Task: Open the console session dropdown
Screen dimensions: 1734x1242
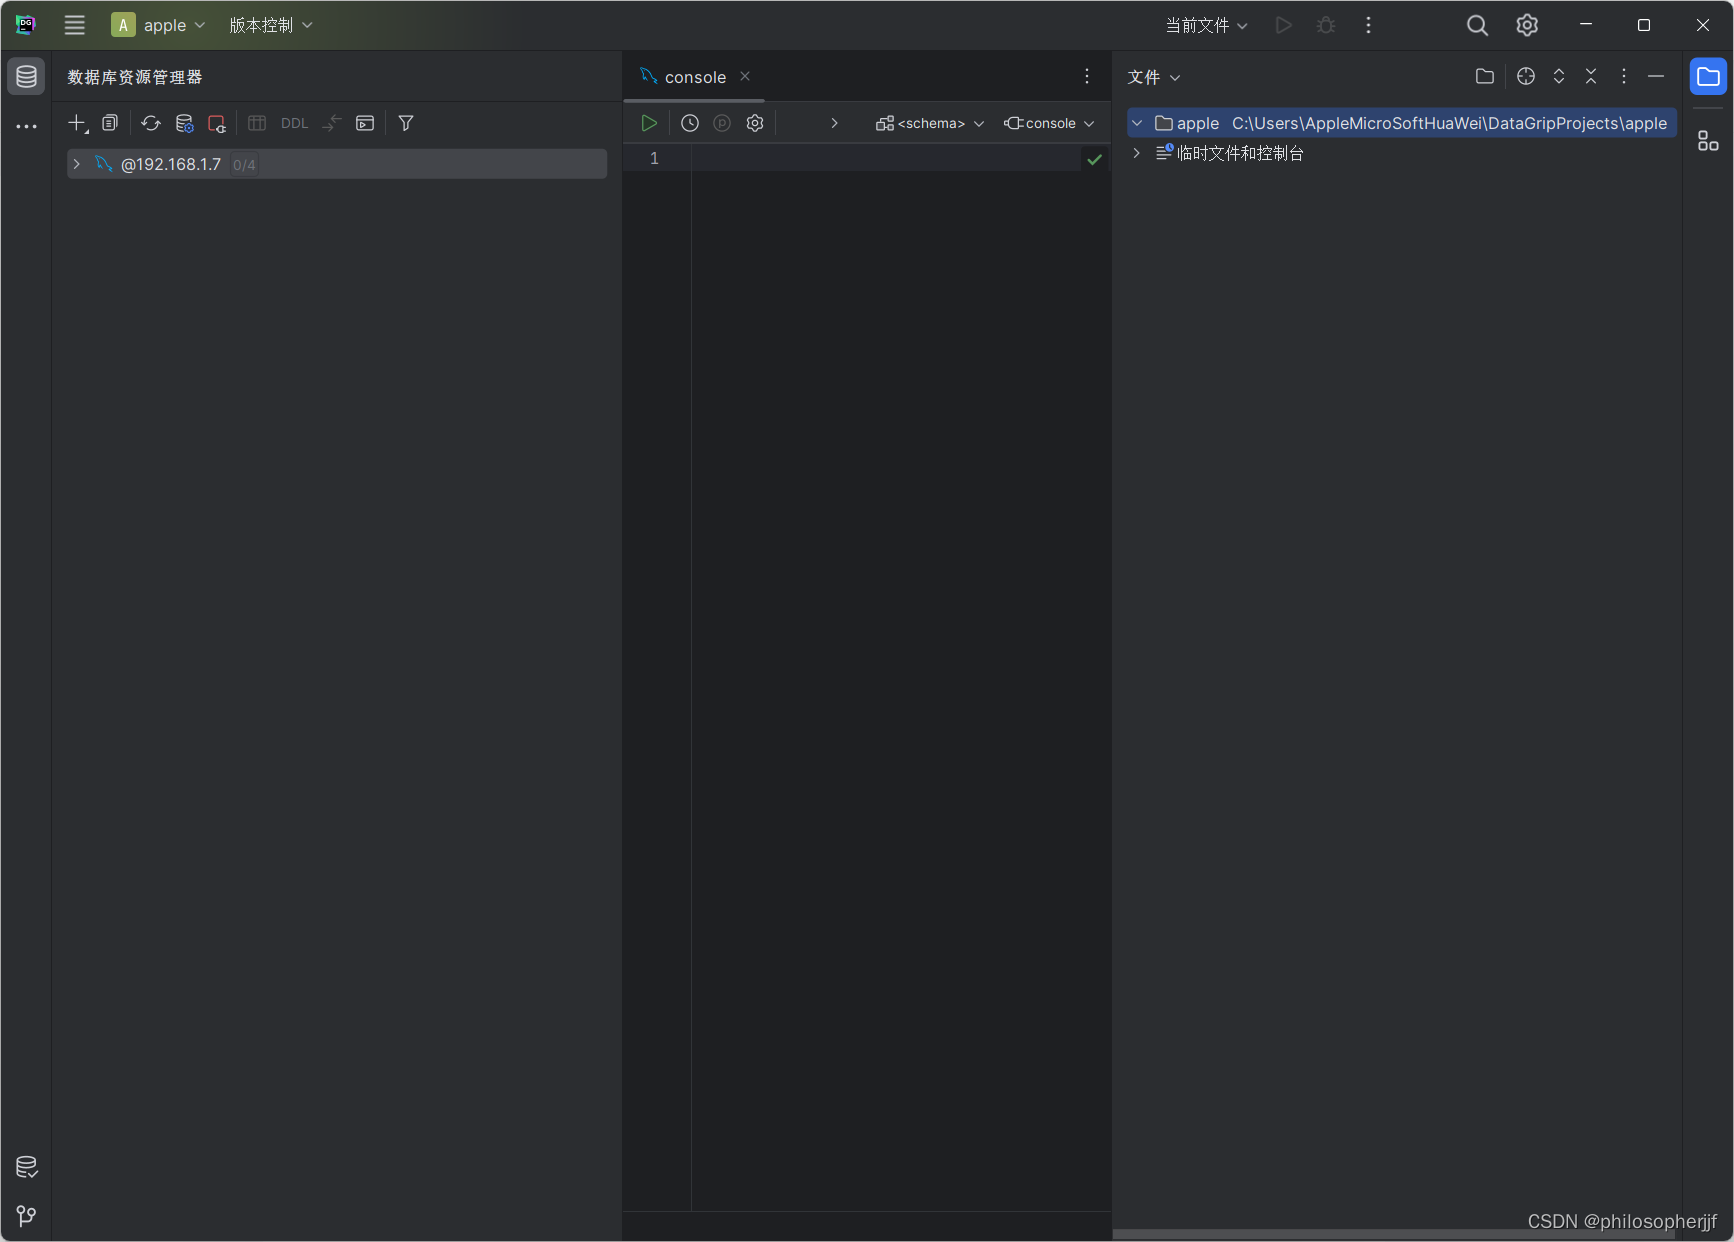Action: click(x=1049, y=123)
